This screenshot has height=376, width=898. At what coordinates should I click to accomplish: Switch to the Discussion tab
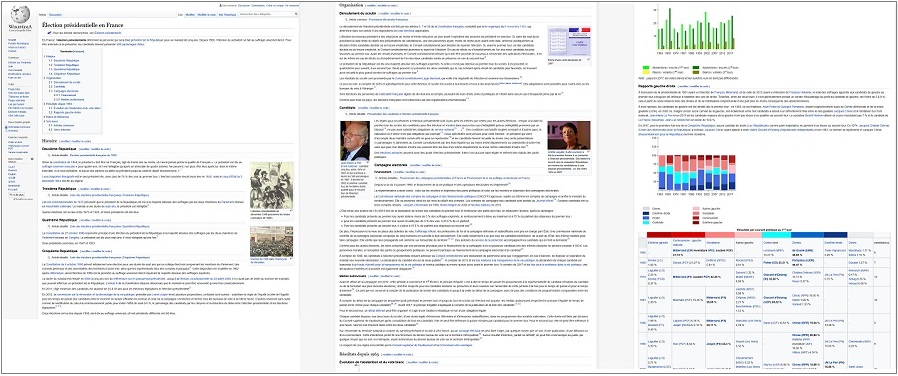[x=56, y=15]
